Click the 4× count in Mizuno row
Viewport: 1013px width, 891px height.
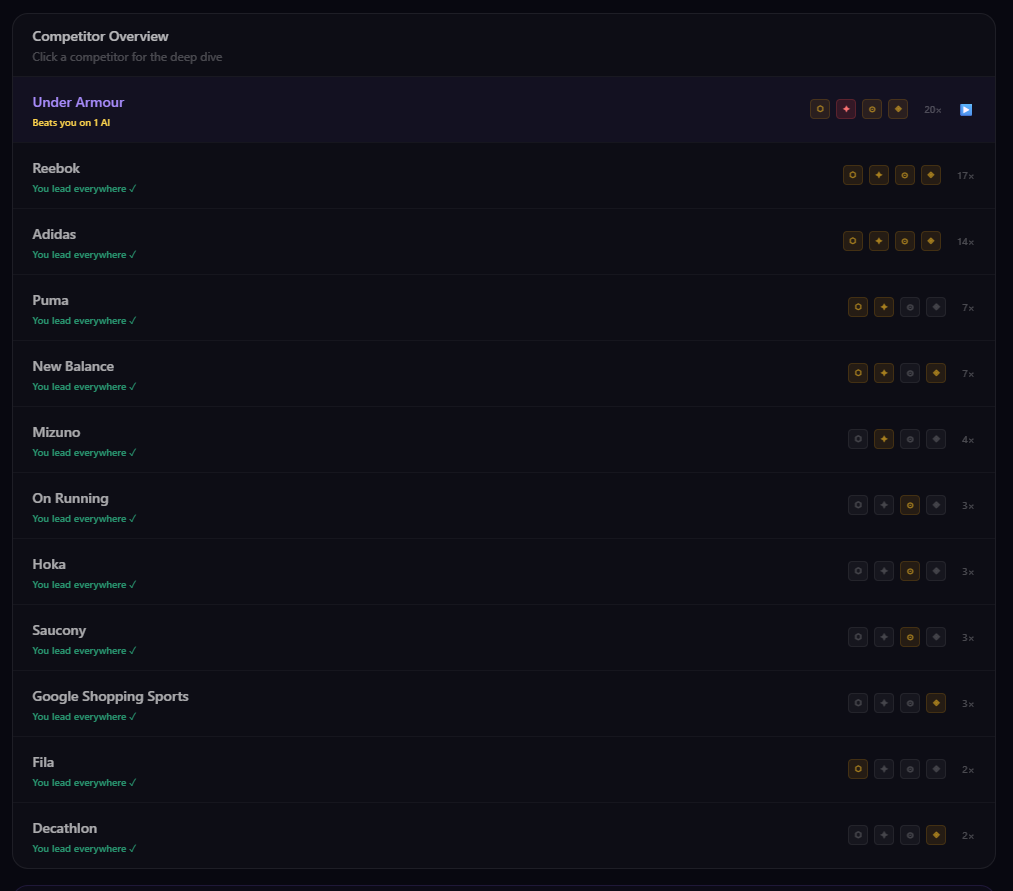pyautogui.click(x=968, y=439)
